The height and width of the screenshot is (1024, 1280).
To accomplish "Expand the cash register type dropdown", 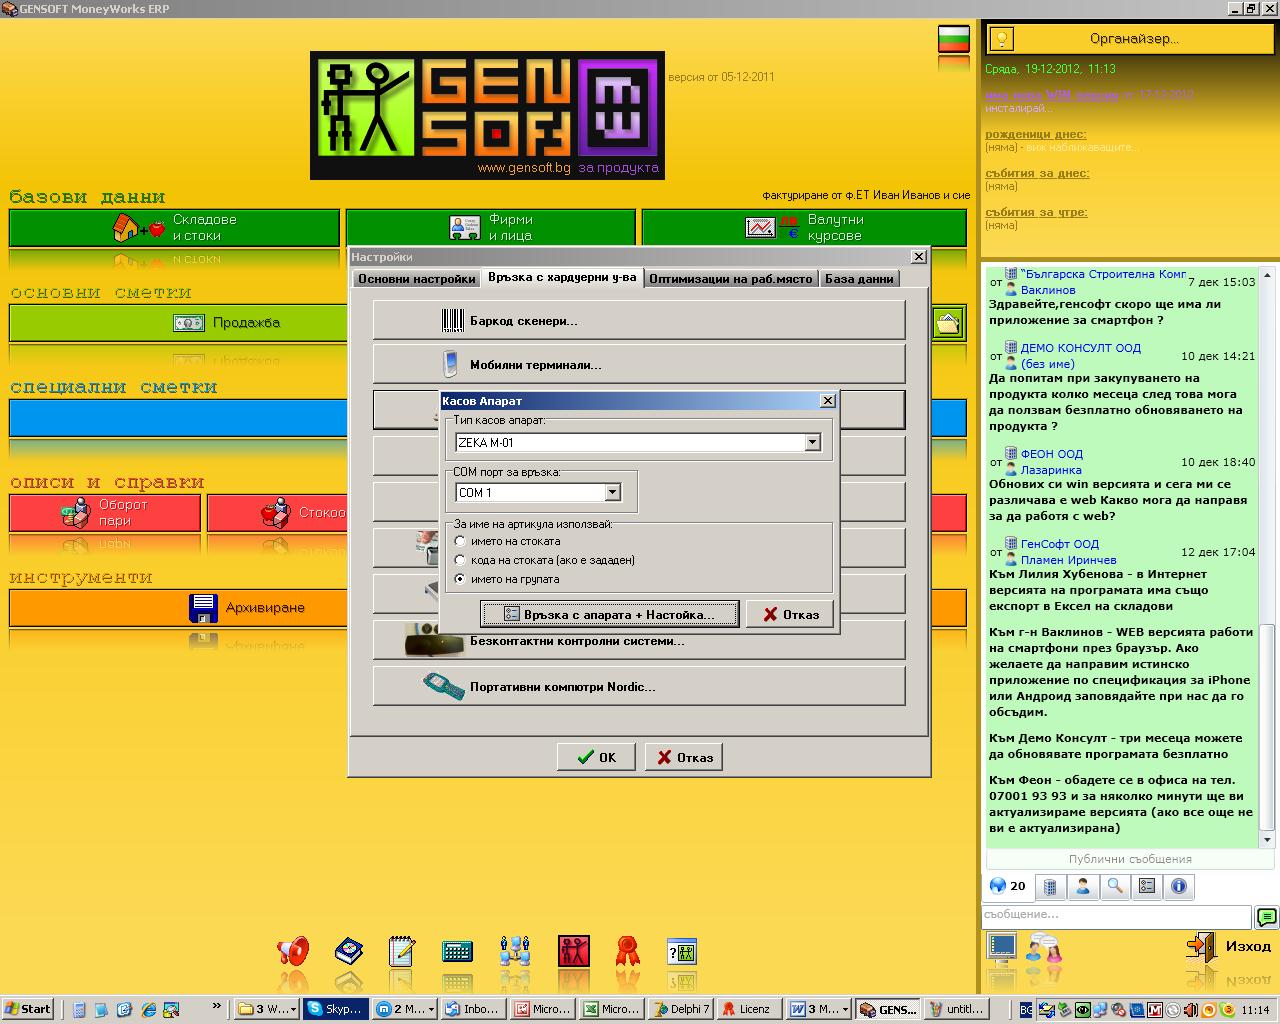I will tap(812, 442).
